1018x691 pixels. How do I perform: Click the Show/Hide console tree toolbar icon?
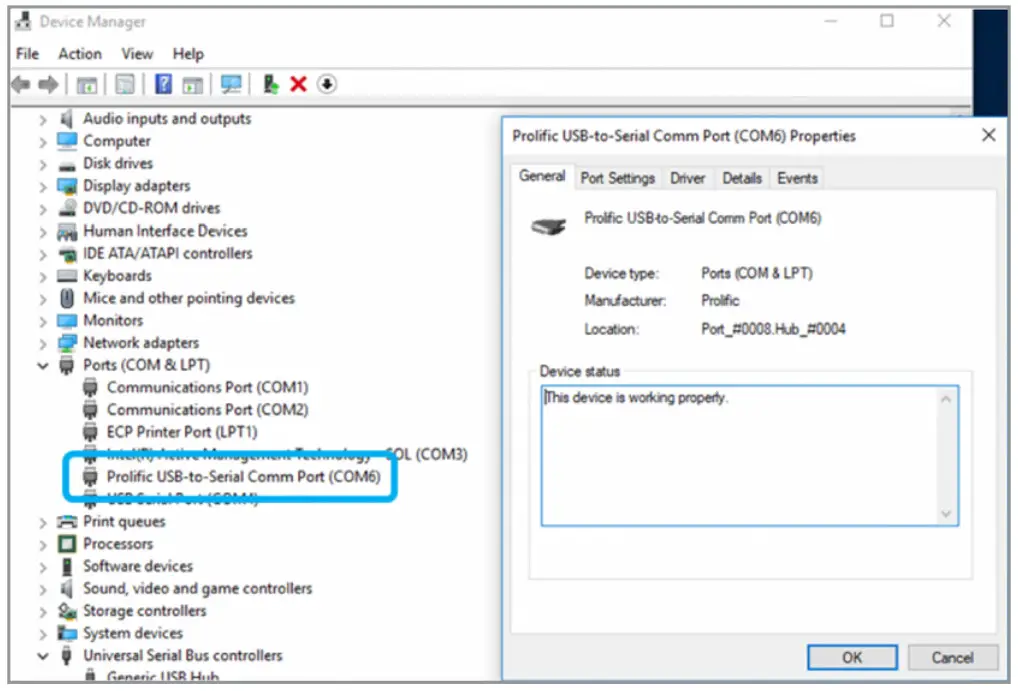pyautogui.click(x=86, y=84)
